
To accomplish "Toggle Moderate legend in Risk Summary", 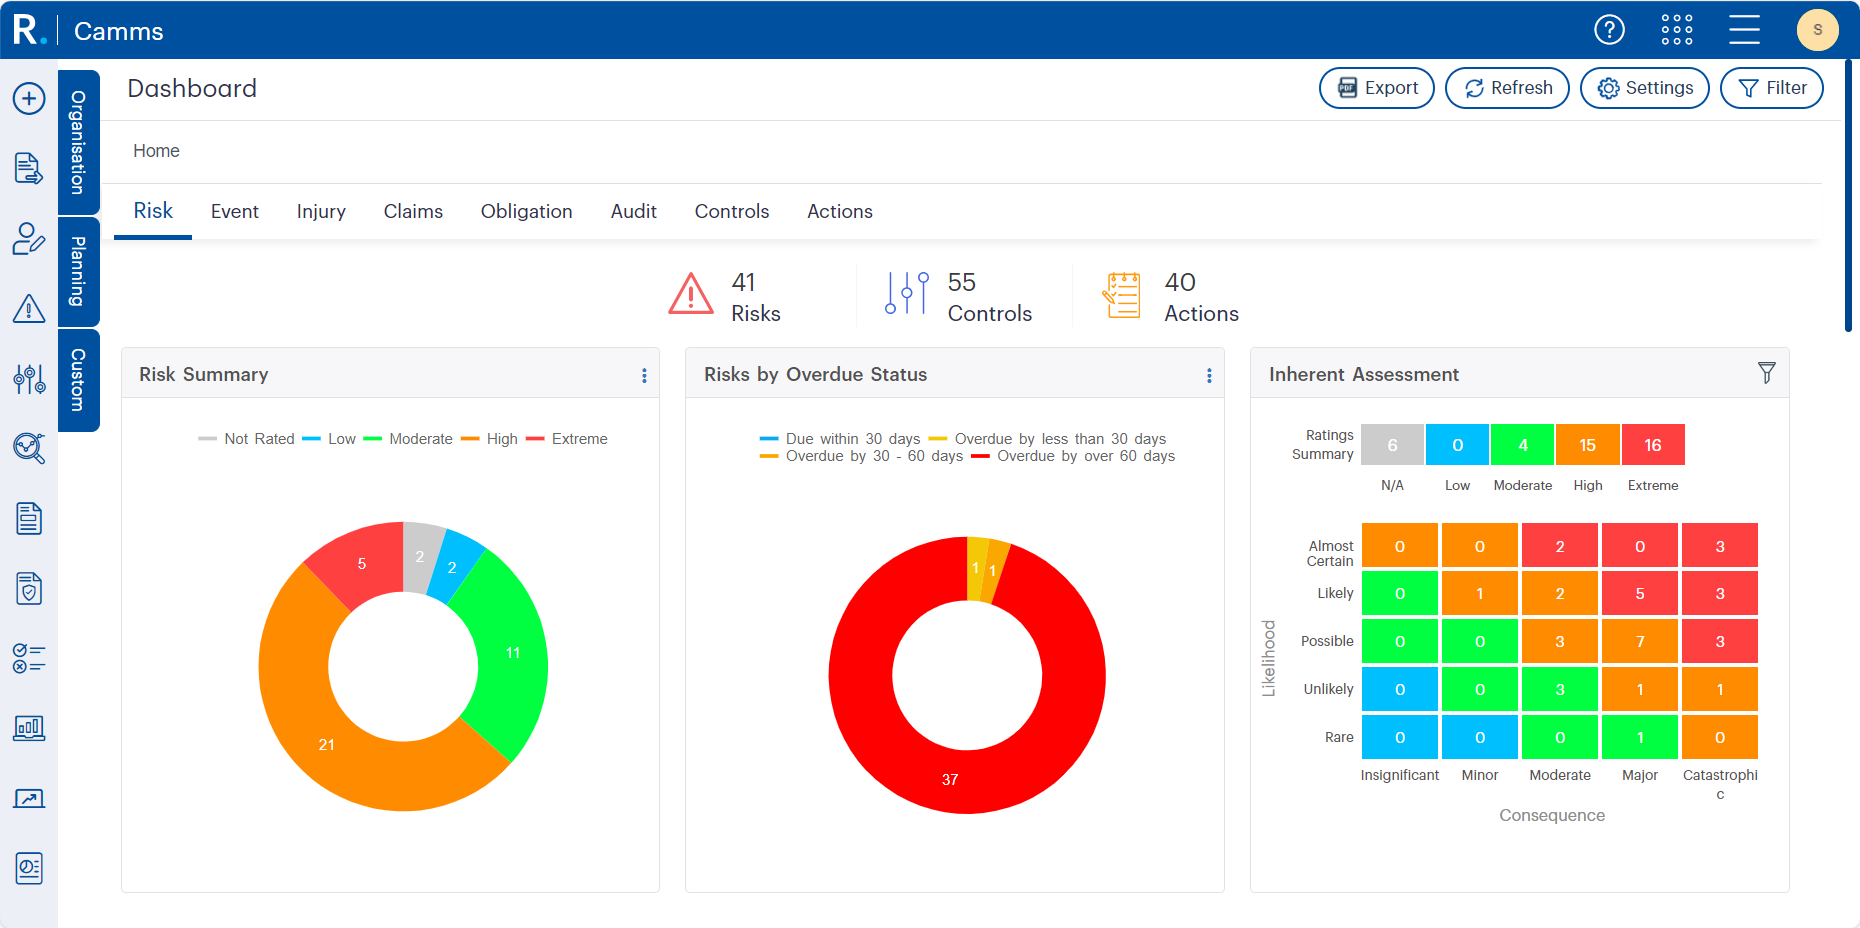I will pyautogui.click(x=408, y=439).
